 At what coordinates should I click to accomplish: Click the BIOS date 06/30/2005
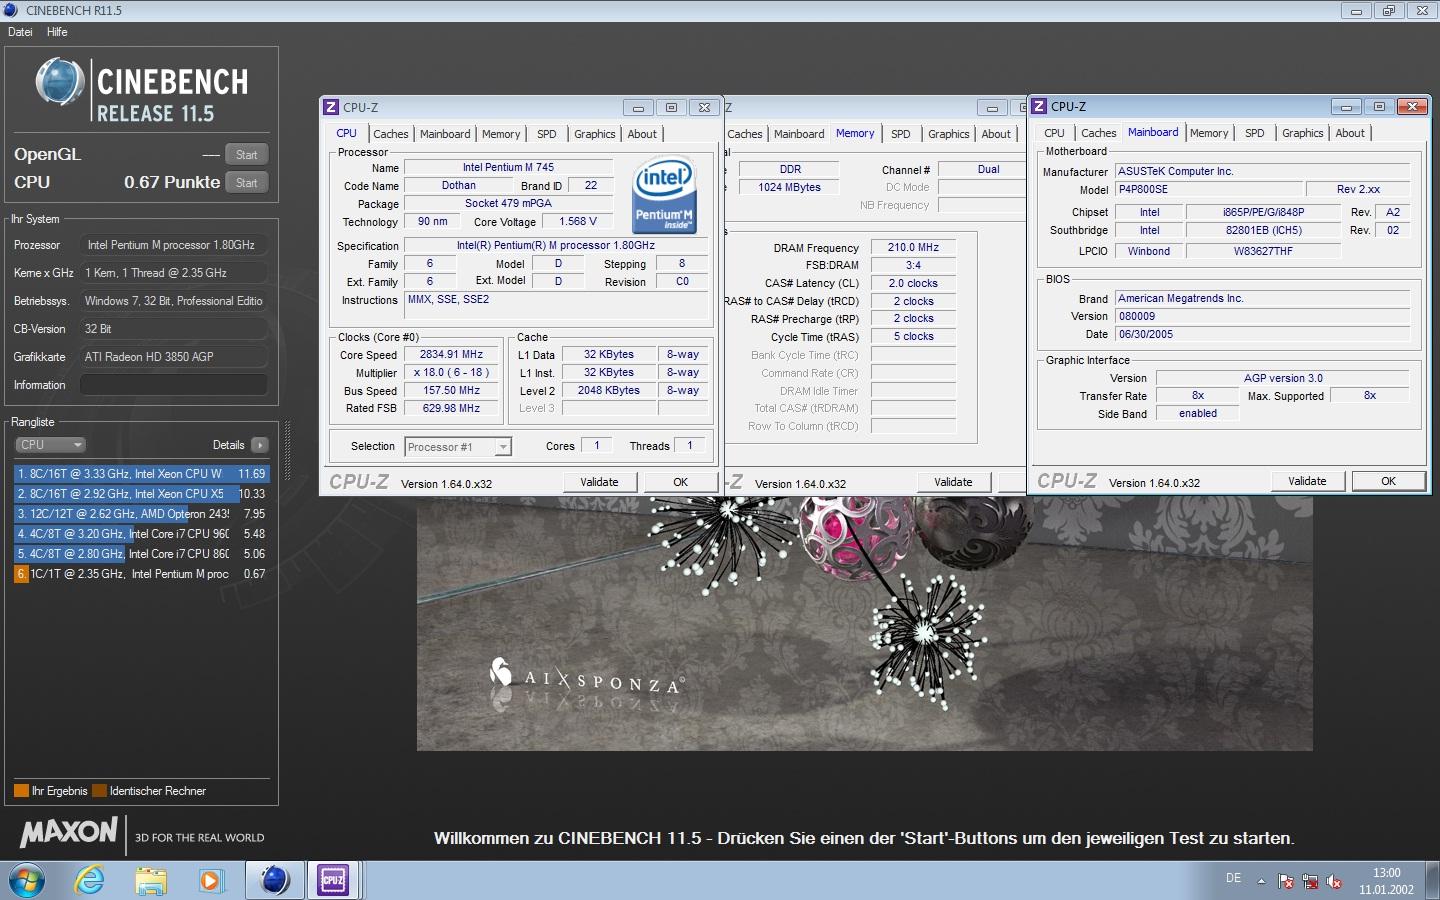tap(1262, 335)
